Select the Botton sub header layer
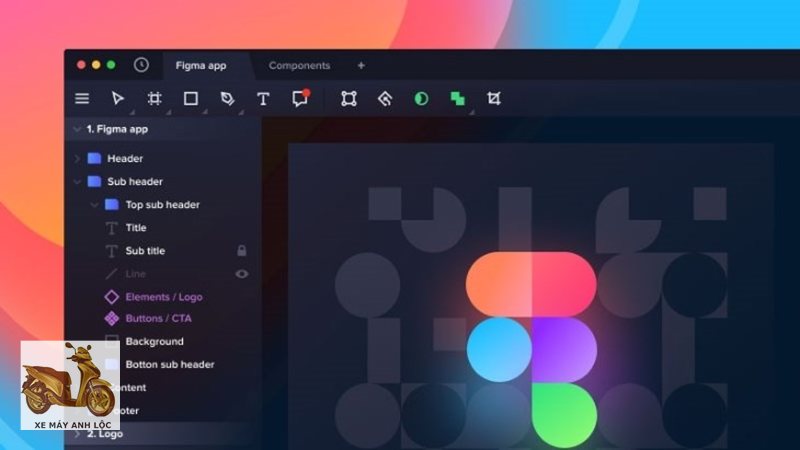This screenshot has width=800, height=450. pos(170,364)
